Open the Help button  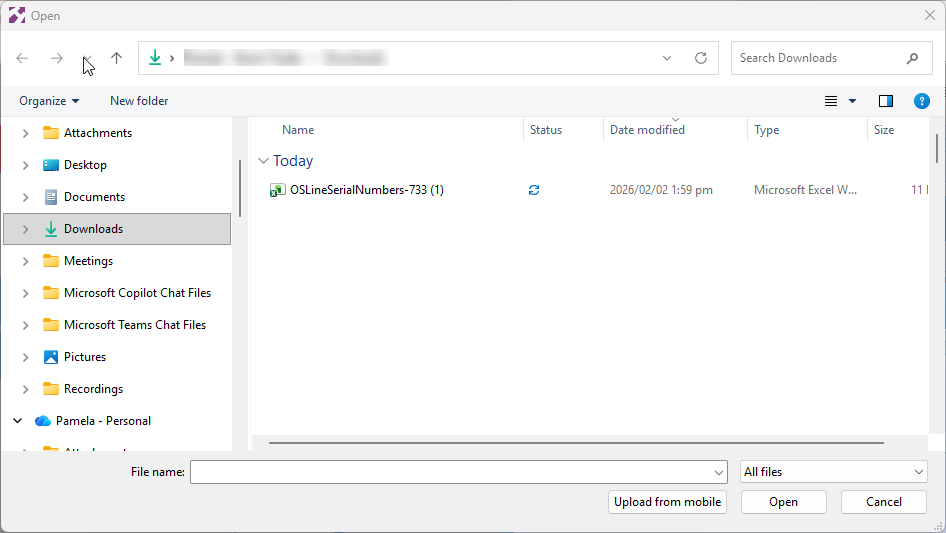coord(921,101)
